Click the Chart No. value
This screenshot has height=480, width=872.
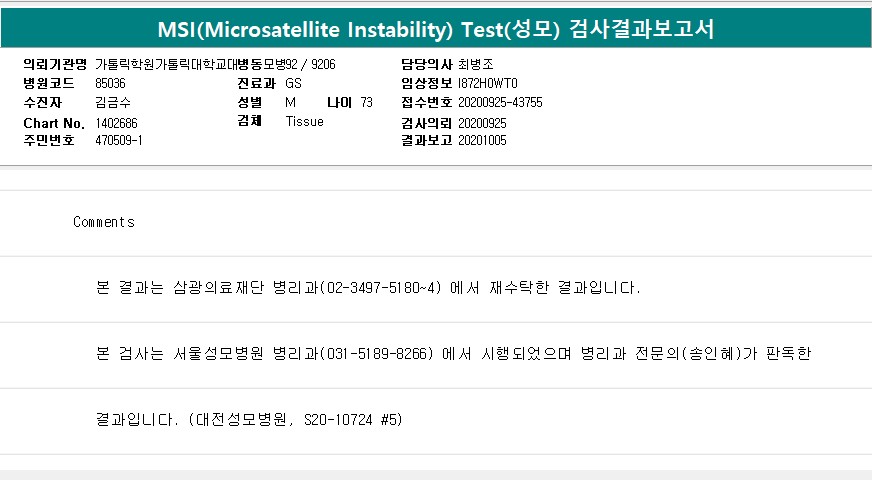pos(116,122)
